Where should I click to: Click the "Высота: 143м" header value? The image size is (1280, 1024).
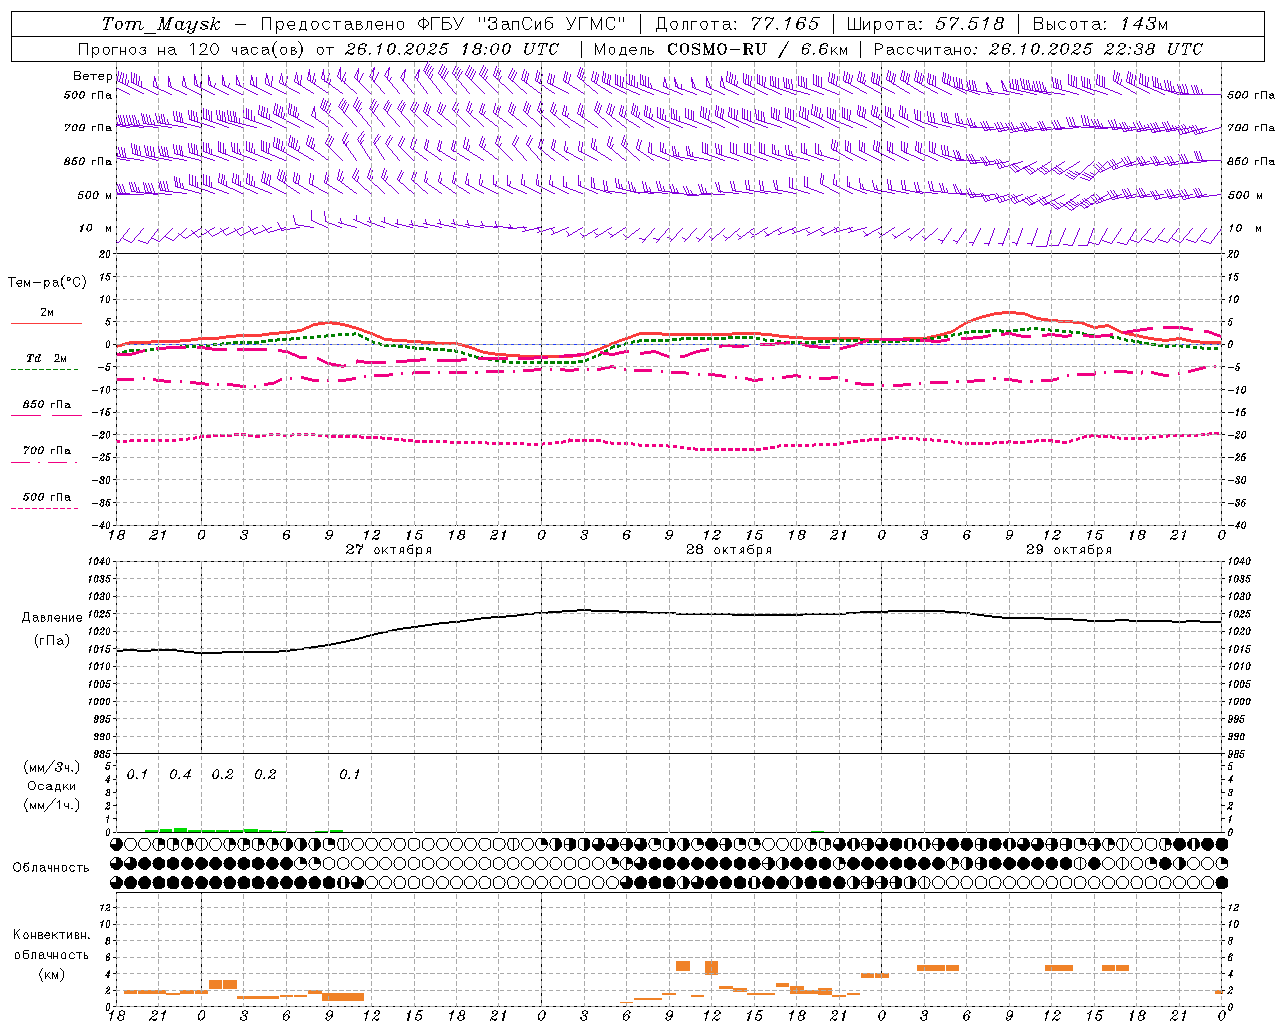[1100, 24]
